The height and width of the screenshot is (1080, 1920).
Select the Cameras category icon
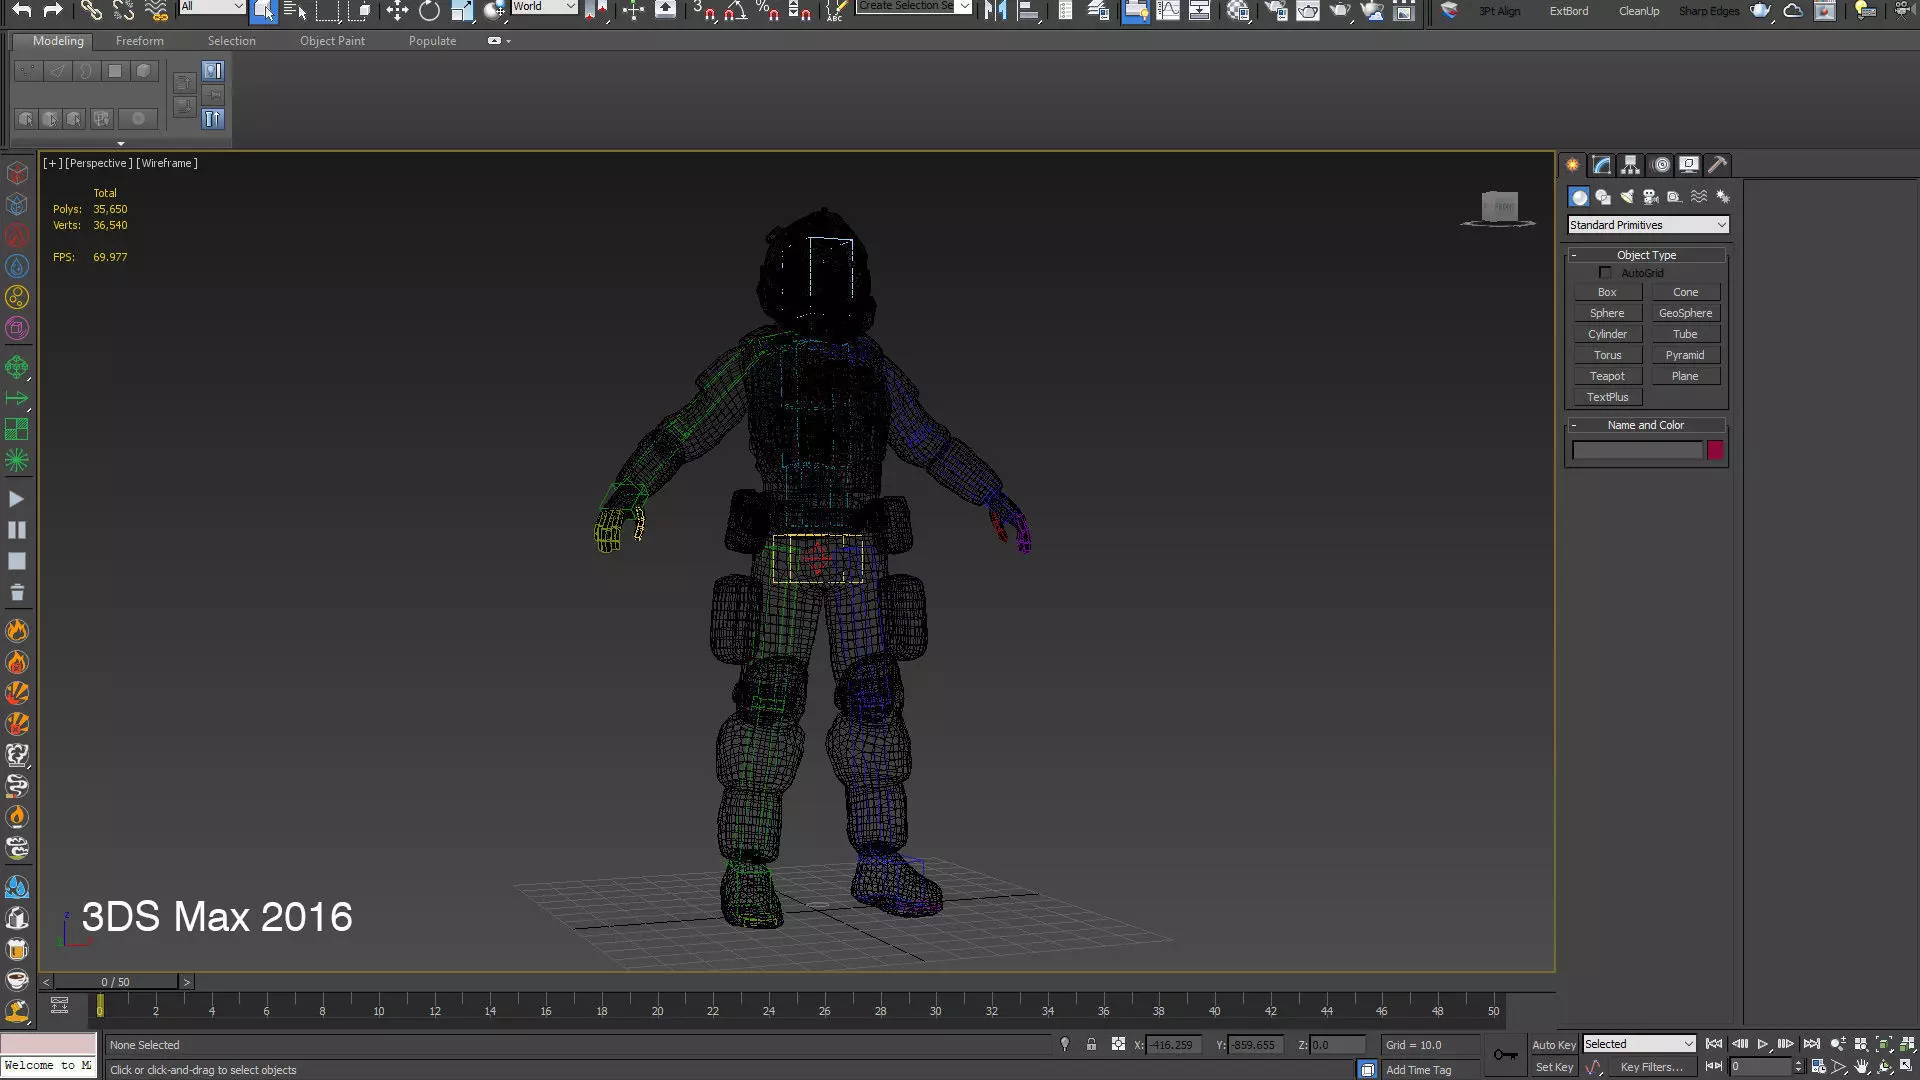(1651, 197)
